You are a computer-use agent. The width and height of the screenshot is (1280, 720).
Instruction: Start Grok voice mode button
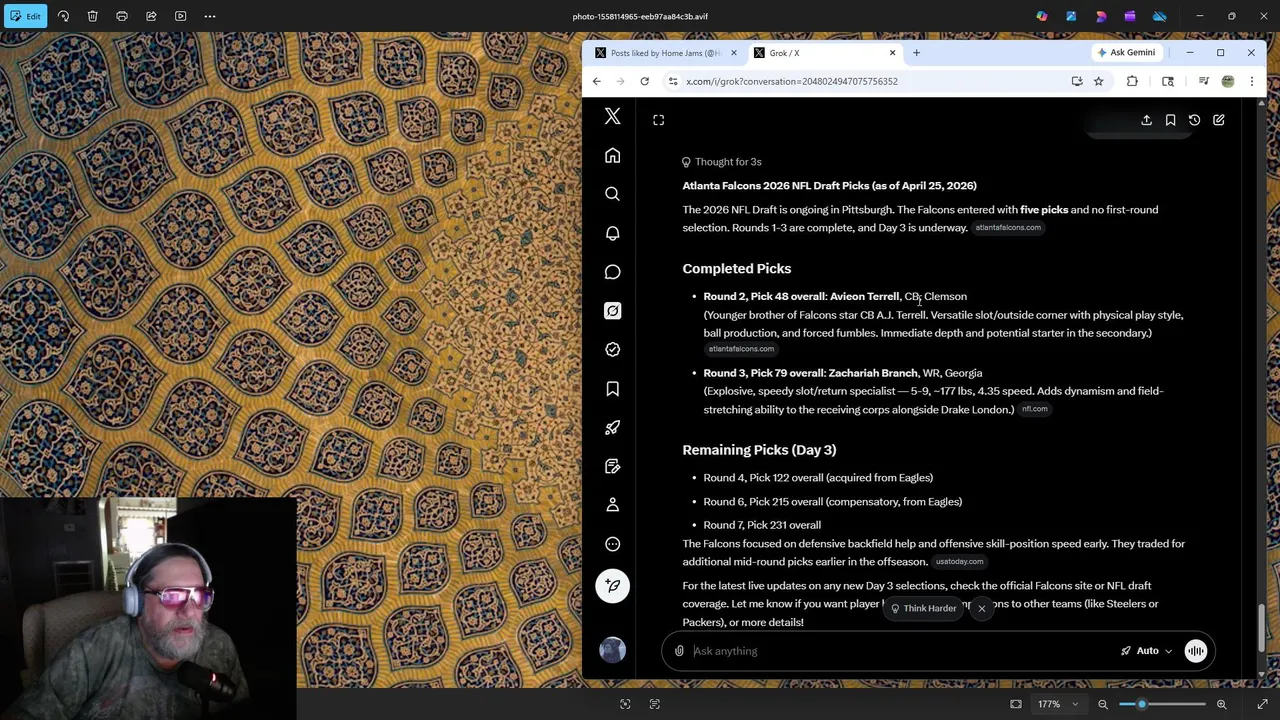click(1195, 651)
